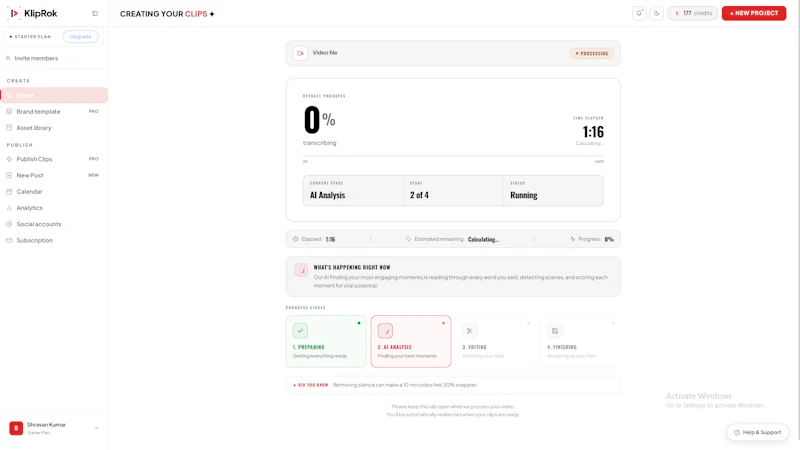
Task: Click the What's Happening Right Now icon
Action: click(x=301, y=270)
